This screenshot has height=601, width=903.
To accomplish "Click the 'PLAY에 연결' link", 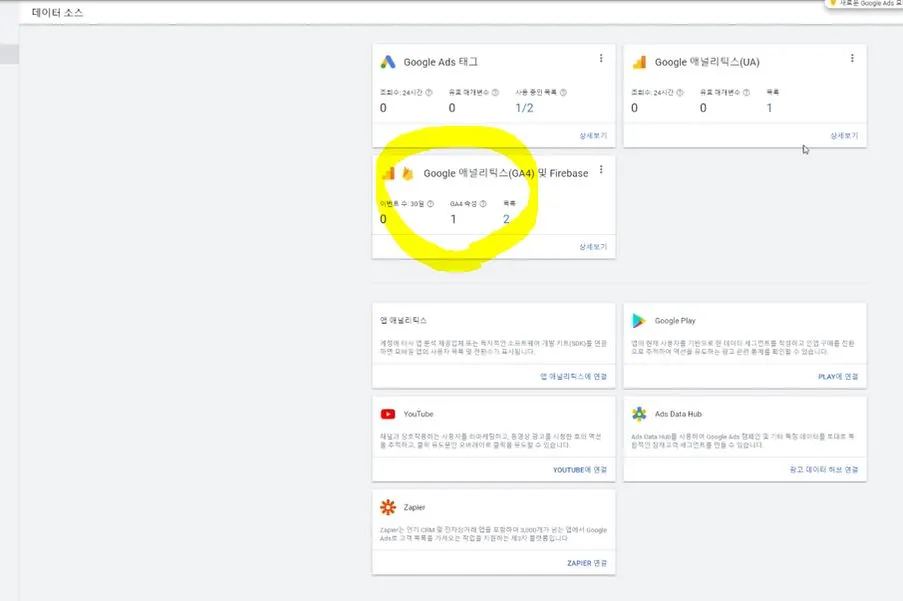I will pos(838,376).
